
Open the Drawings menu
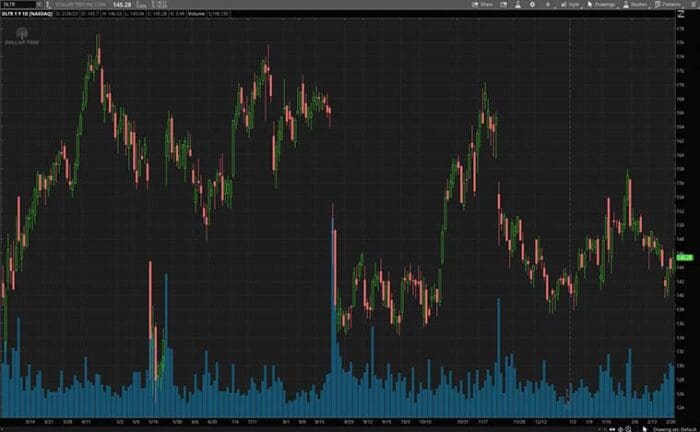(x=601, y=4)
